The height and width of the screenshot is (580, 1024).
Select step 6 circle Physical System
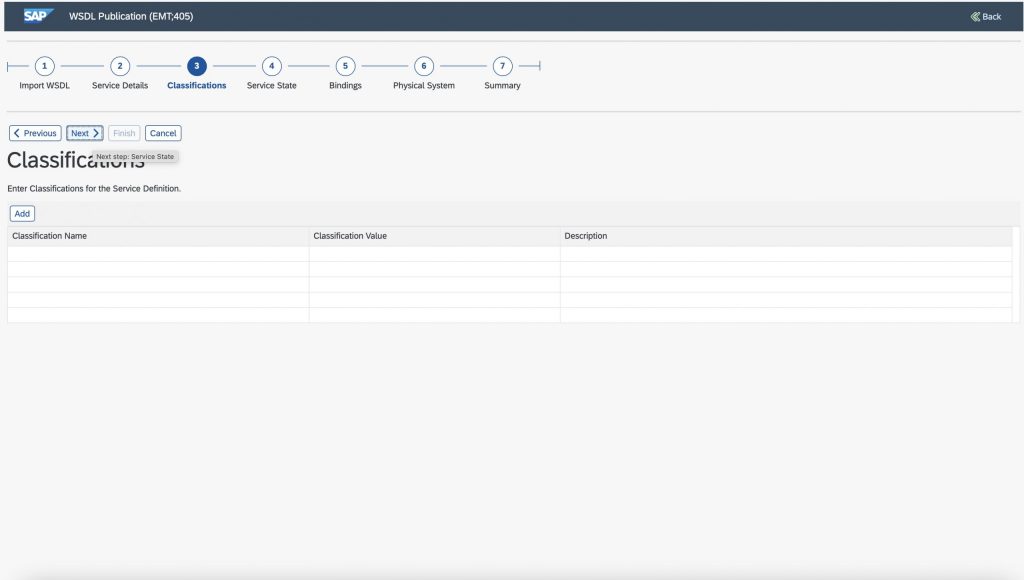click(424, 66)
